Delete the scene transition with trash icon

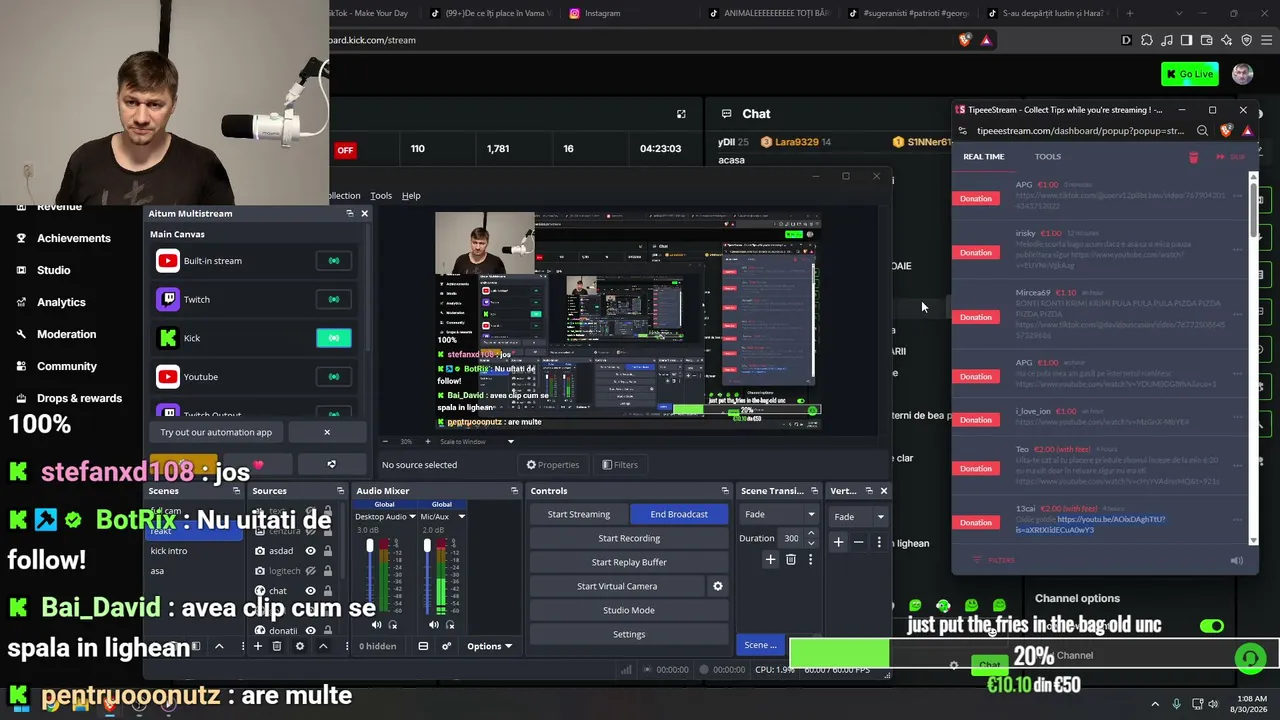(790, 560)
